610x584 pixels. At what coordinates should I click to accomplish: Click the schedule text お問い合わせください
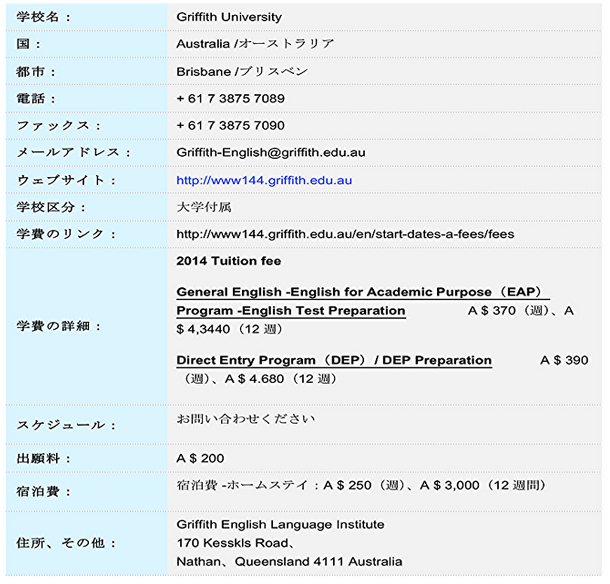pyautogui.click(x=245, y=419)
